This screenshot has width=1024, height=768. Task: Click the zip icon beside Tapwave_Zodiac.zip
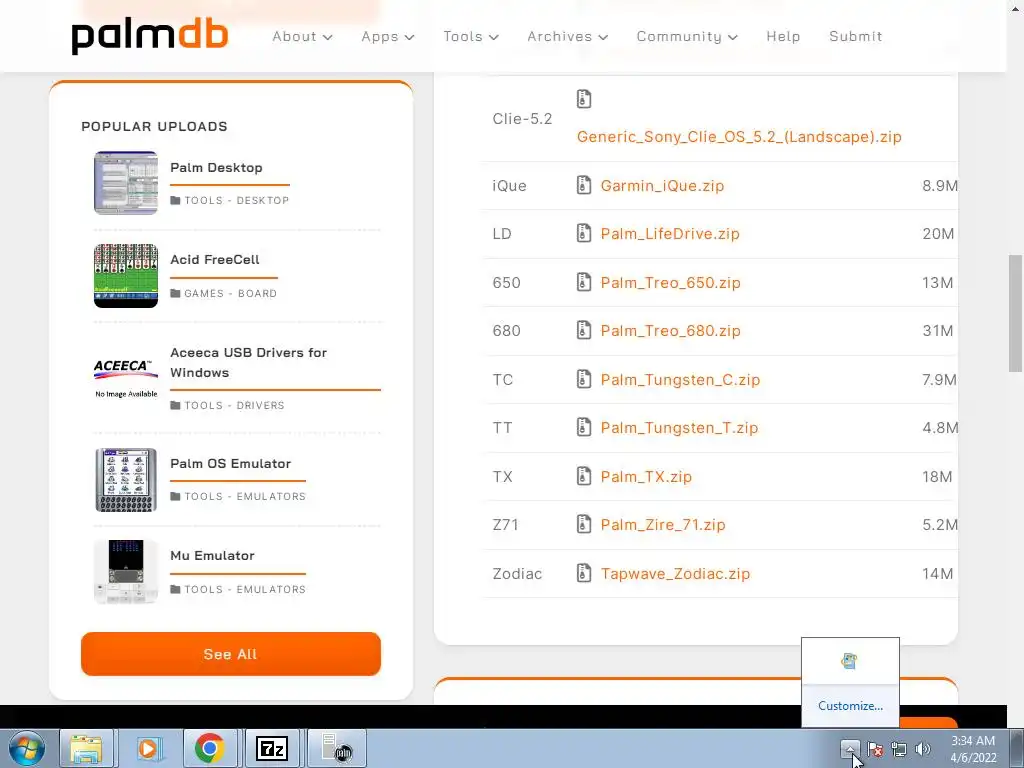(584, 573)
